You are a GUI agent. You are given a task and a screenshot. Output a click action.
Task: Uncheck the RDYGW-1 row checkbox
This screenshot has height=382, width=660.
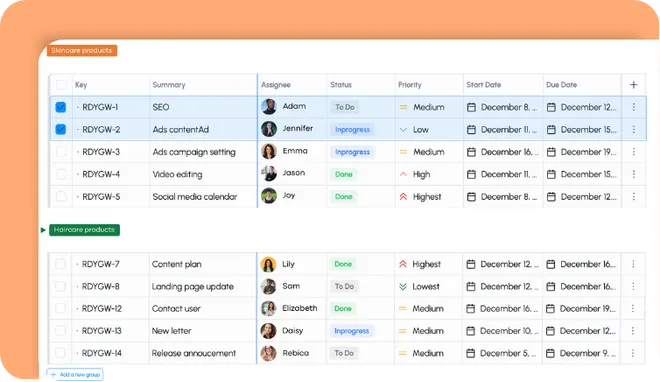click(x=61, y=107)
